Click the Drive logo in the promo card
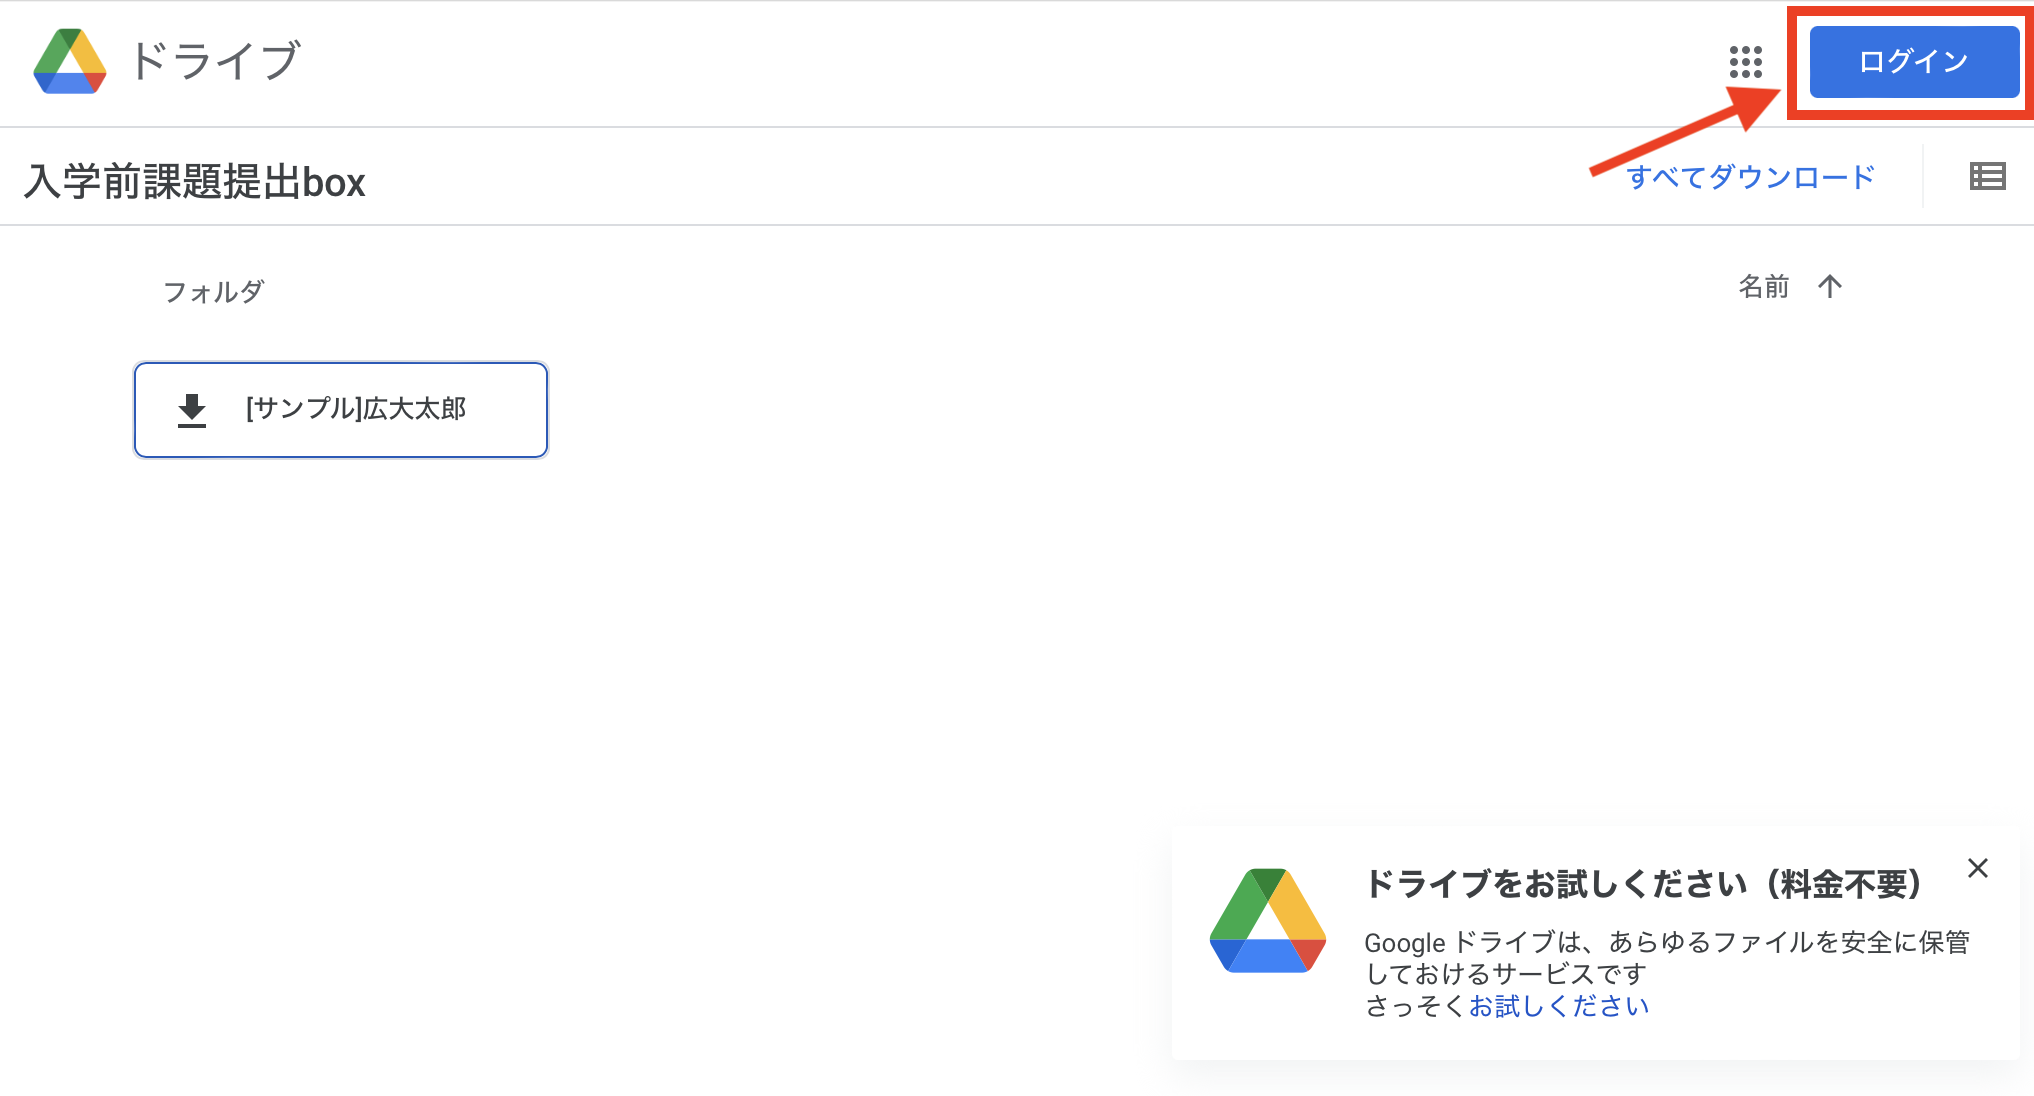 pyautogui.click(x=1268, y=920)
